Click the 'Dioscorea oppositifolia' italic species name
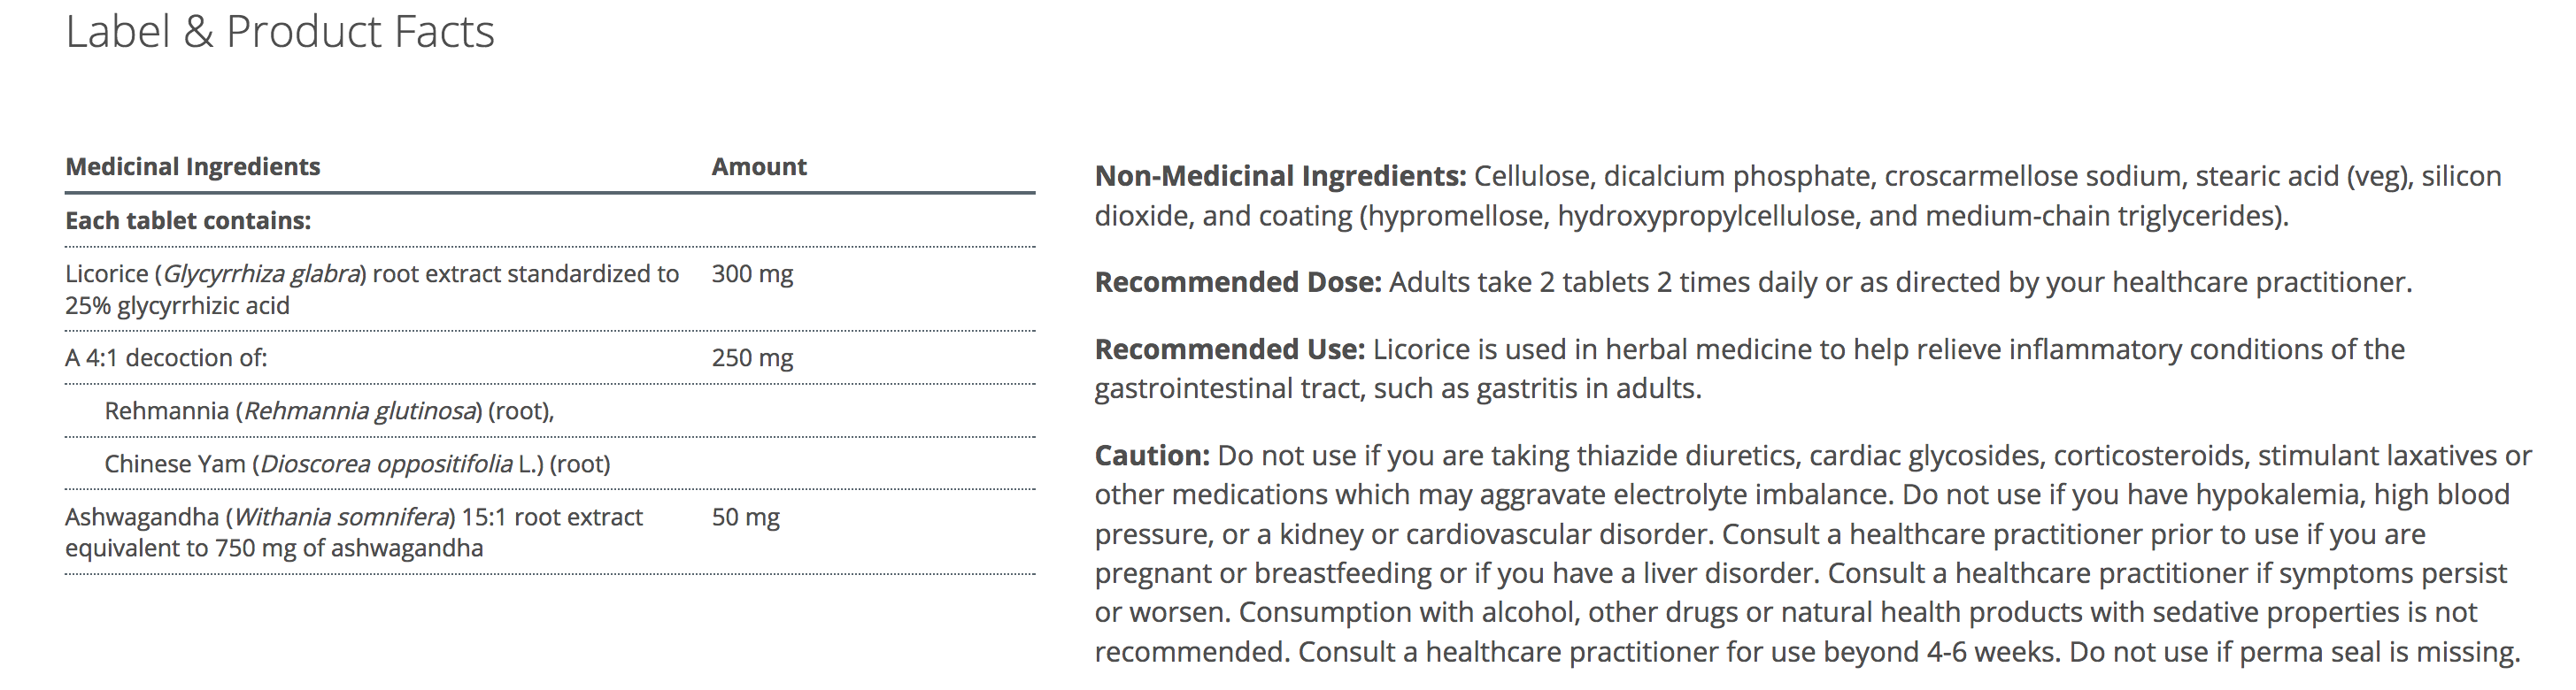The image size is (2576, 690). click(386, 464)
